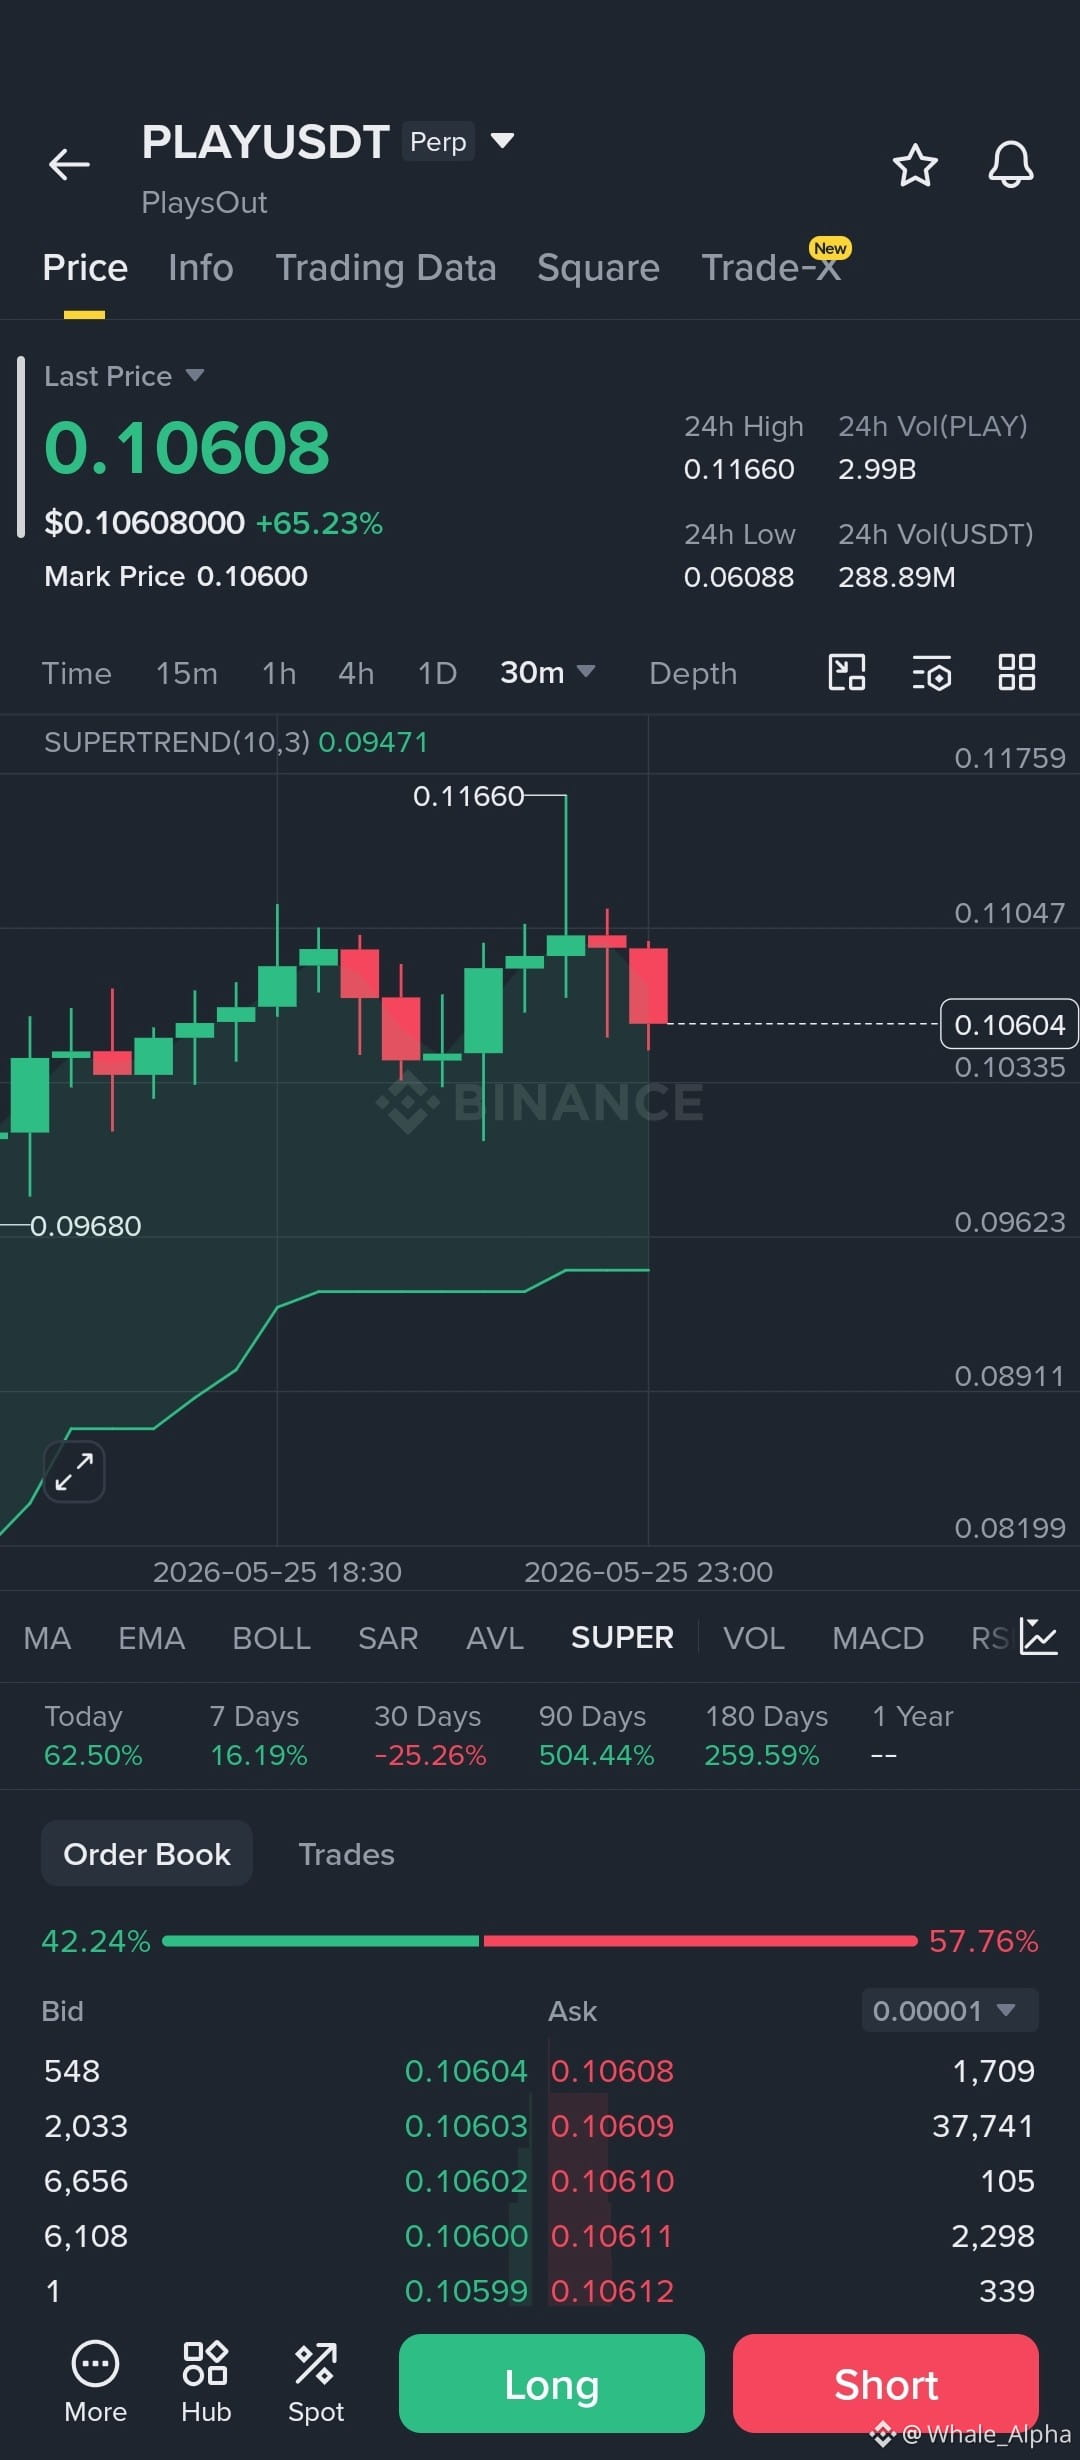This screenshot has width=1080, height=2460.
Task: Select bid price 0.10604
Action: click(x=466, y=2070)
